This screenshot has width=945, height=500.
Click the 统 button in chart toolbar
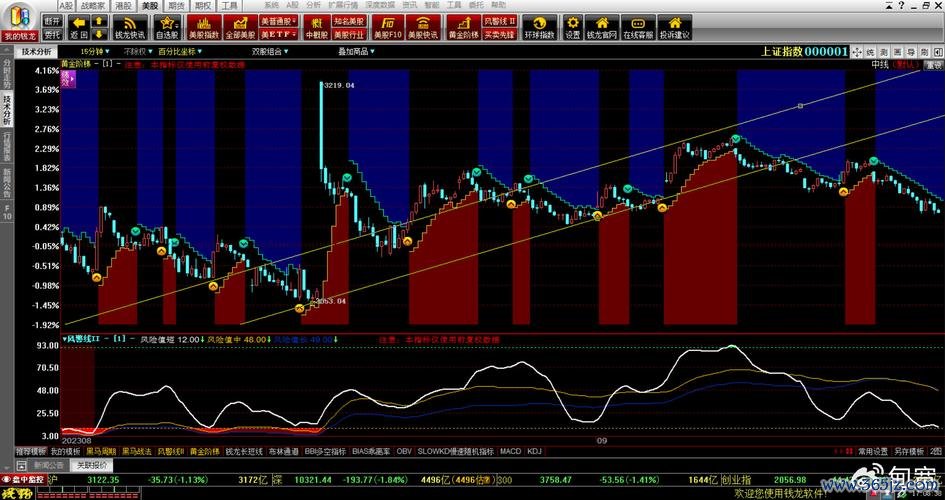click(871, 52)
